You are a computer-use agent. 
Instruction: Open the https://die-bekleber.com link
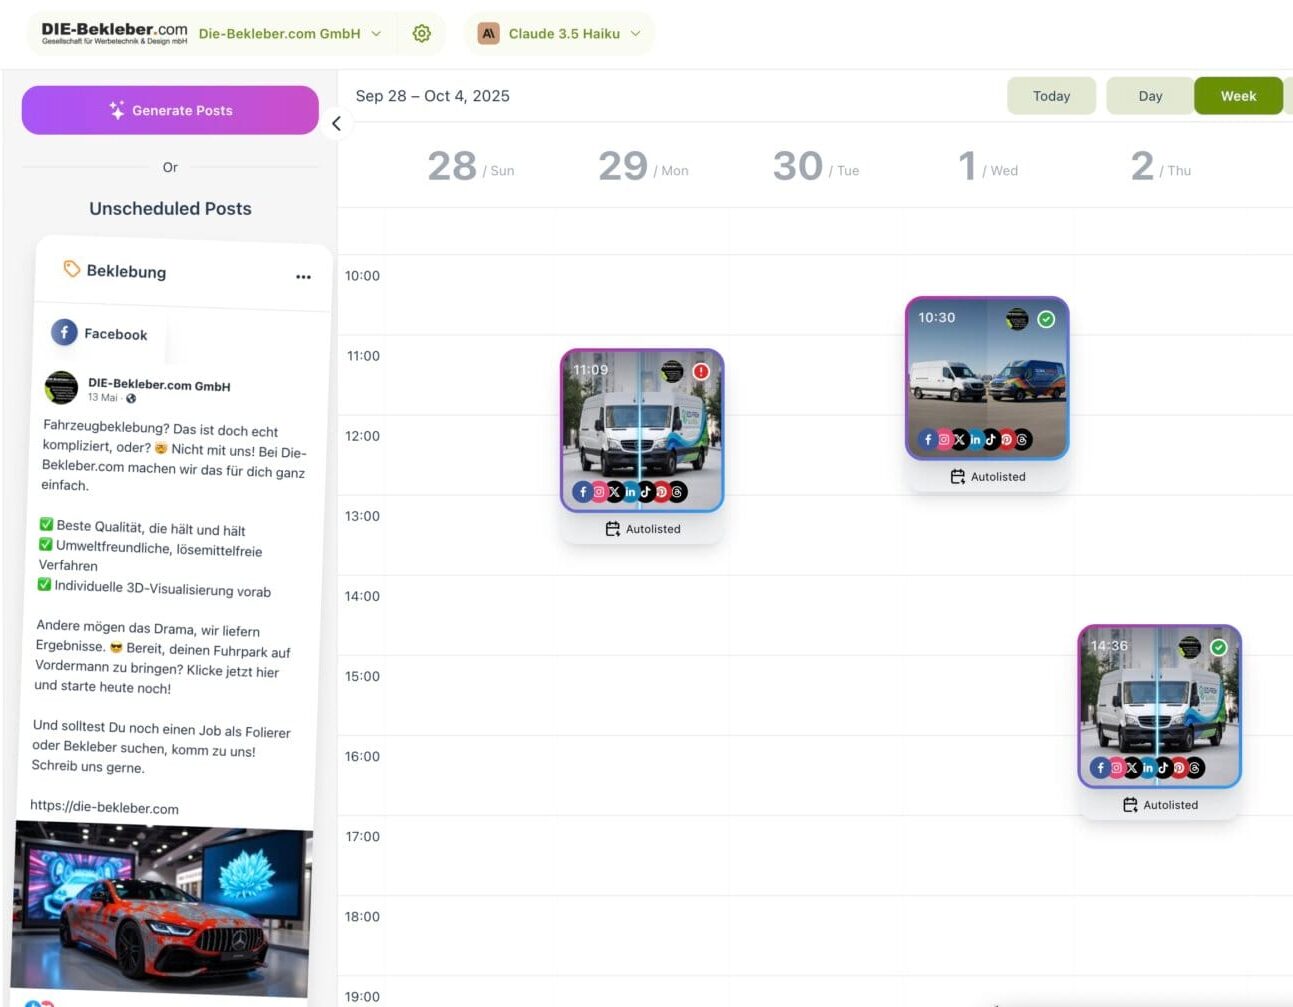click(x=104, y=807)
